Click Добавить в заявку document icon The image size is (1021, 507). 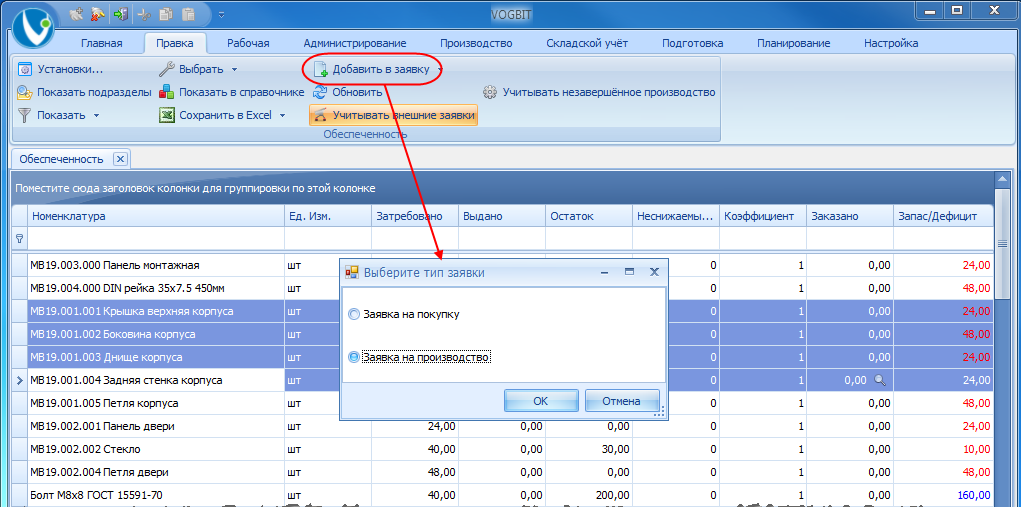pos(321,70)
